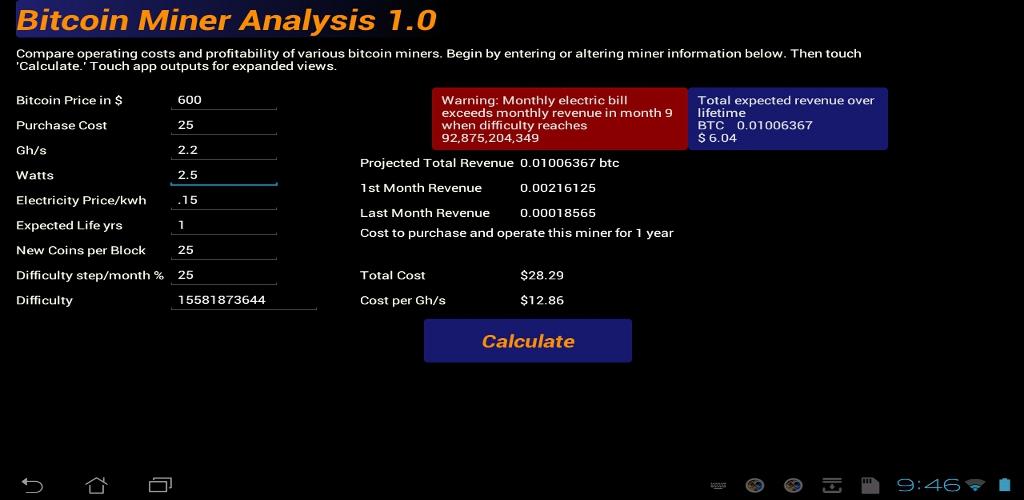Tap the keyboard indicator icon in status bar
1024x500 pixels.
click(718, 486)
